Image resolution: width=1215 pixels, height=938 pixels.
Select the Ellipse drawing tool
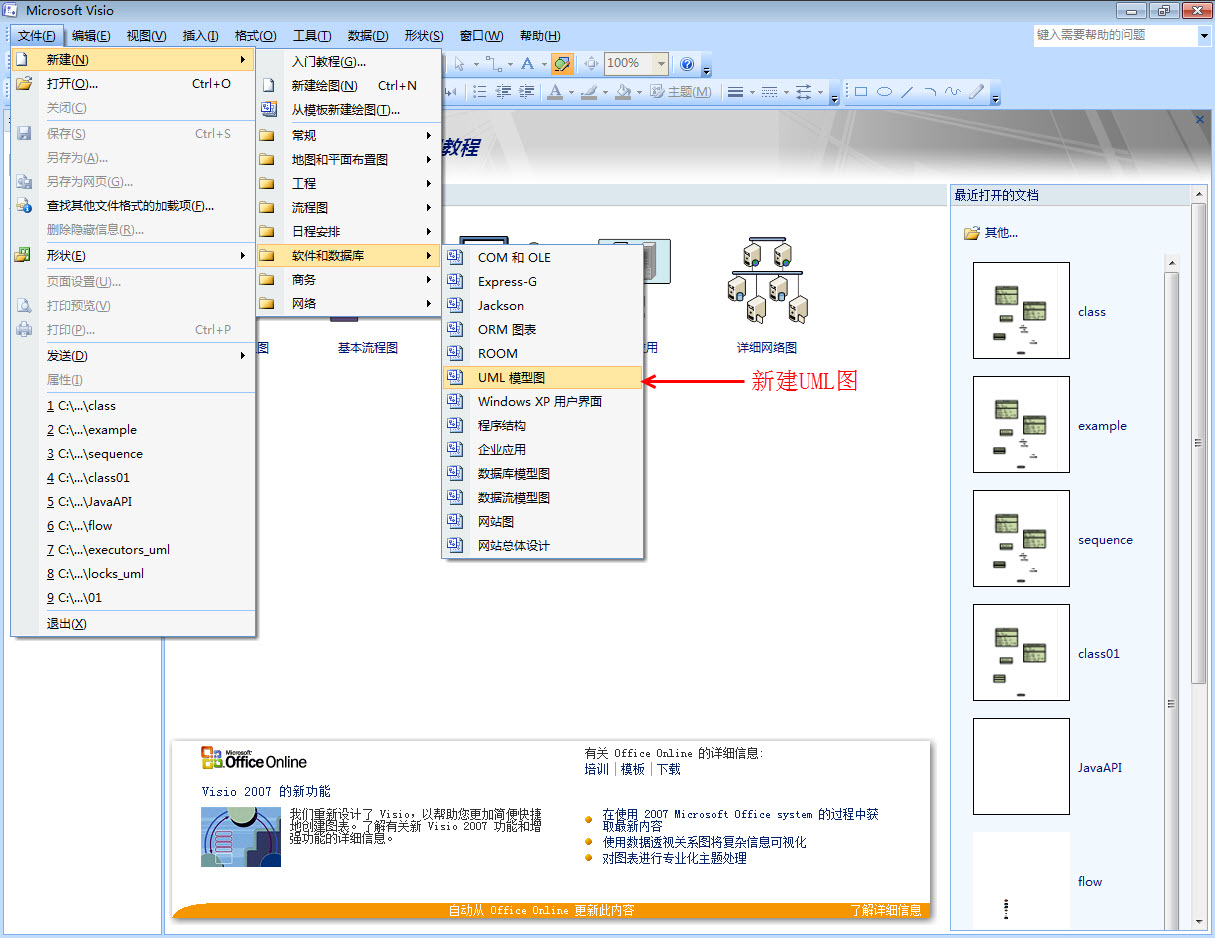(884, 92)
